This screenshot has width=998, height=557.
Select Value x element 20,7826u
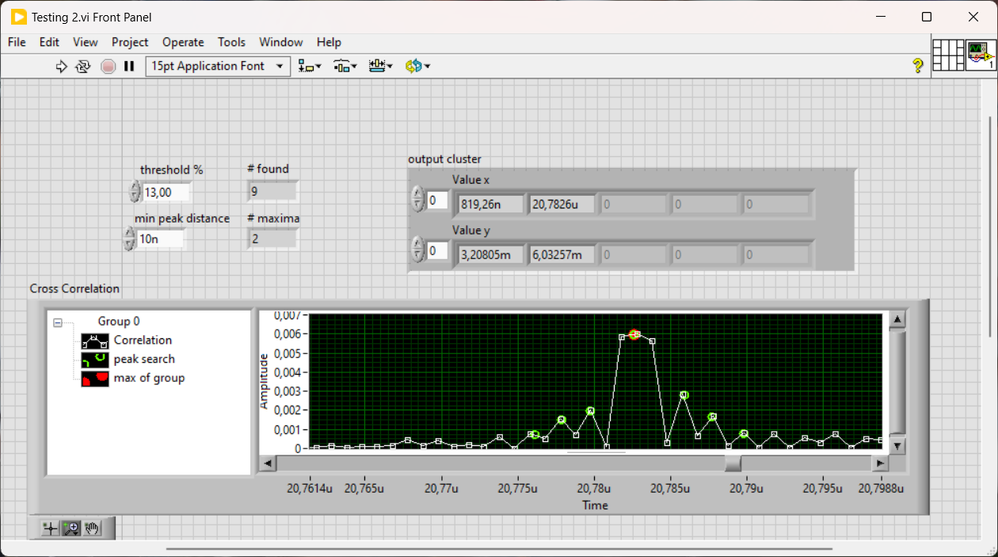561,204
